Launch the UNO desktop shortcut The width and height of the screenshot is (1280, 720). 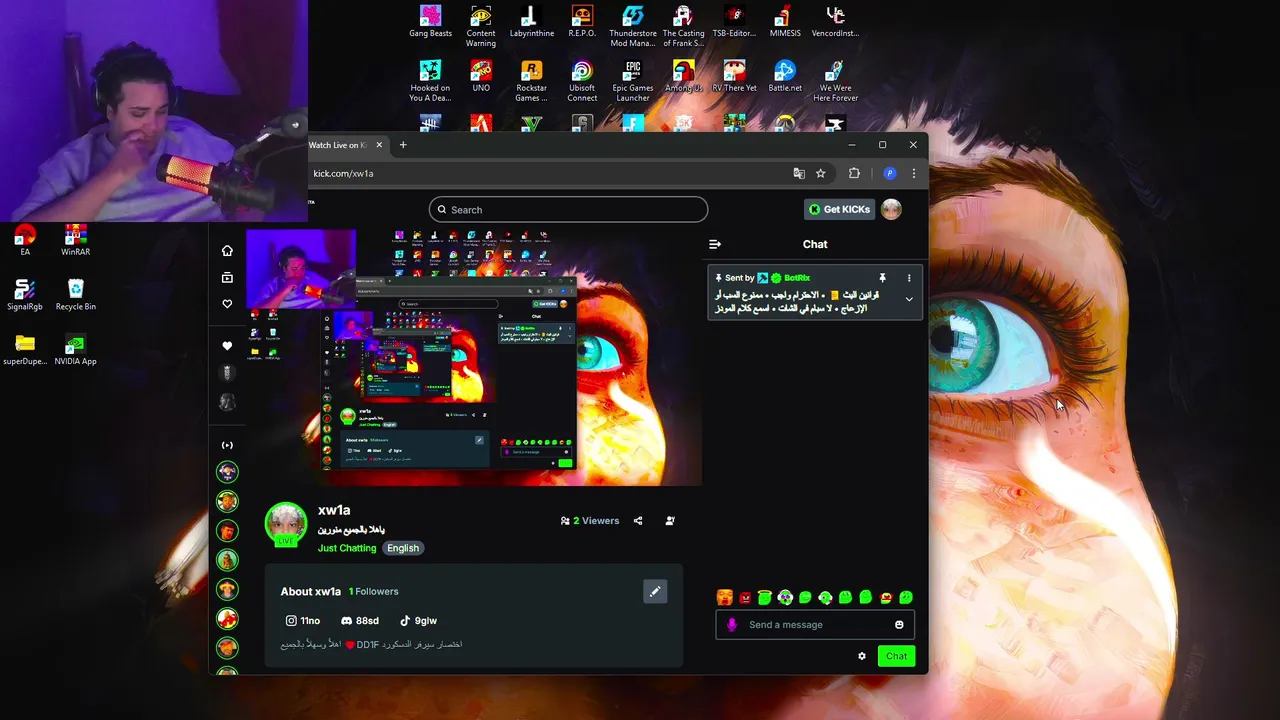[481, 77]
